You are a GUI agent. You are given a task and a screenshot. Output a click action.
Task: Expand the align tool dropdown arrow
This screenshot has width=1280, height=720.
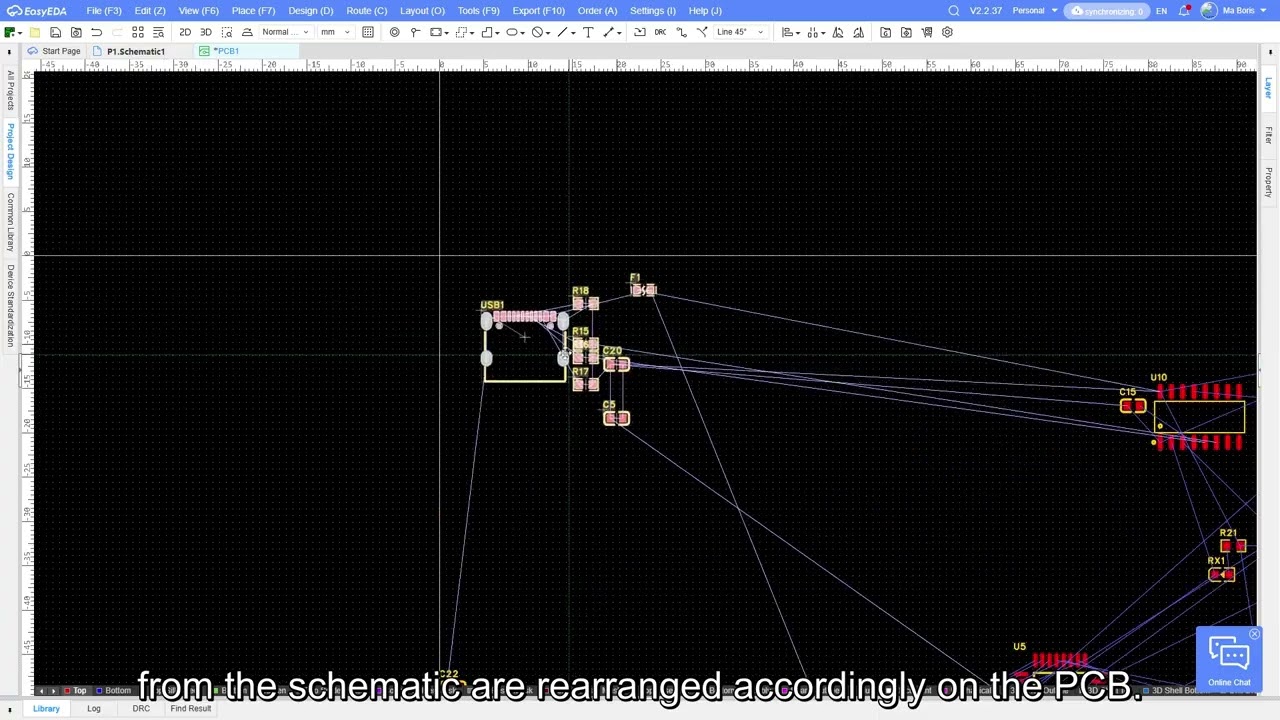(800, 32)
